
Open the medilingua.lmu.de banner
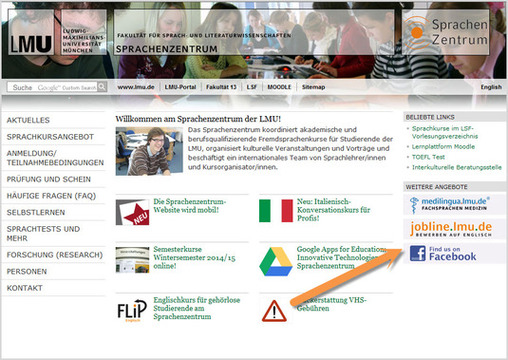click(451, 205)
